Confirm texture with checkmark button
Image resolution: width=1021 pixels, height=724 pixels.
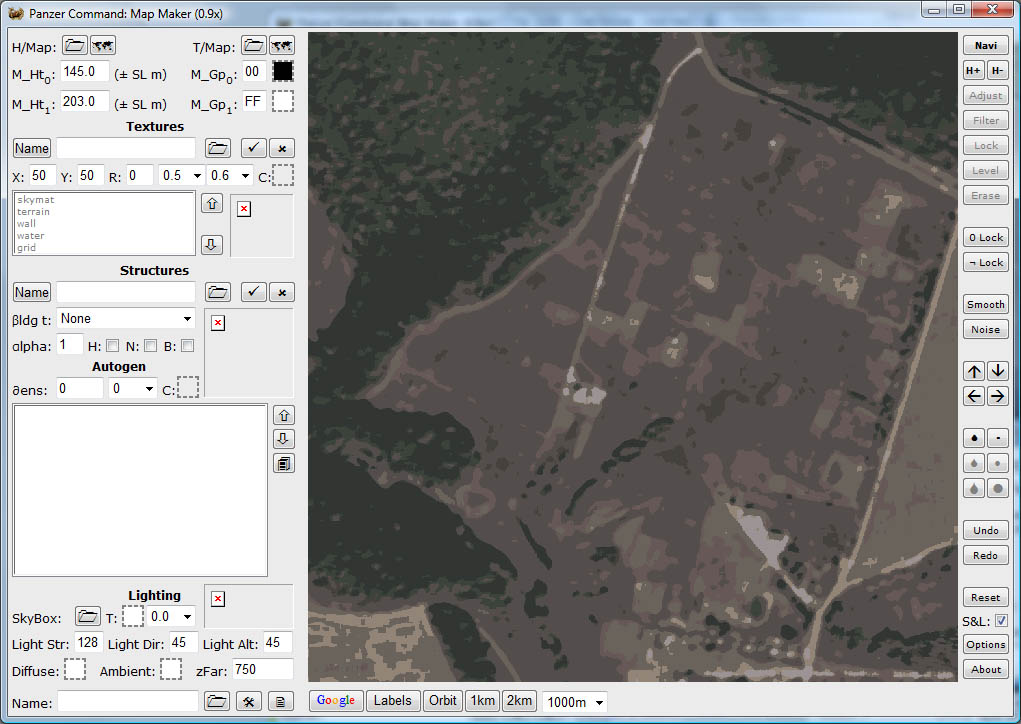[x=253, y=148]
